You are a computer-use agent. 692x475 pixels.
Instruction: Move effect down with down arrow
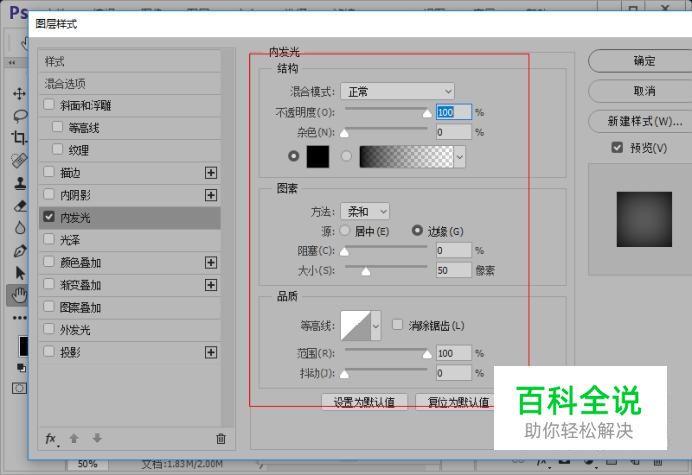pyautogui.click(x=97, y=438)
